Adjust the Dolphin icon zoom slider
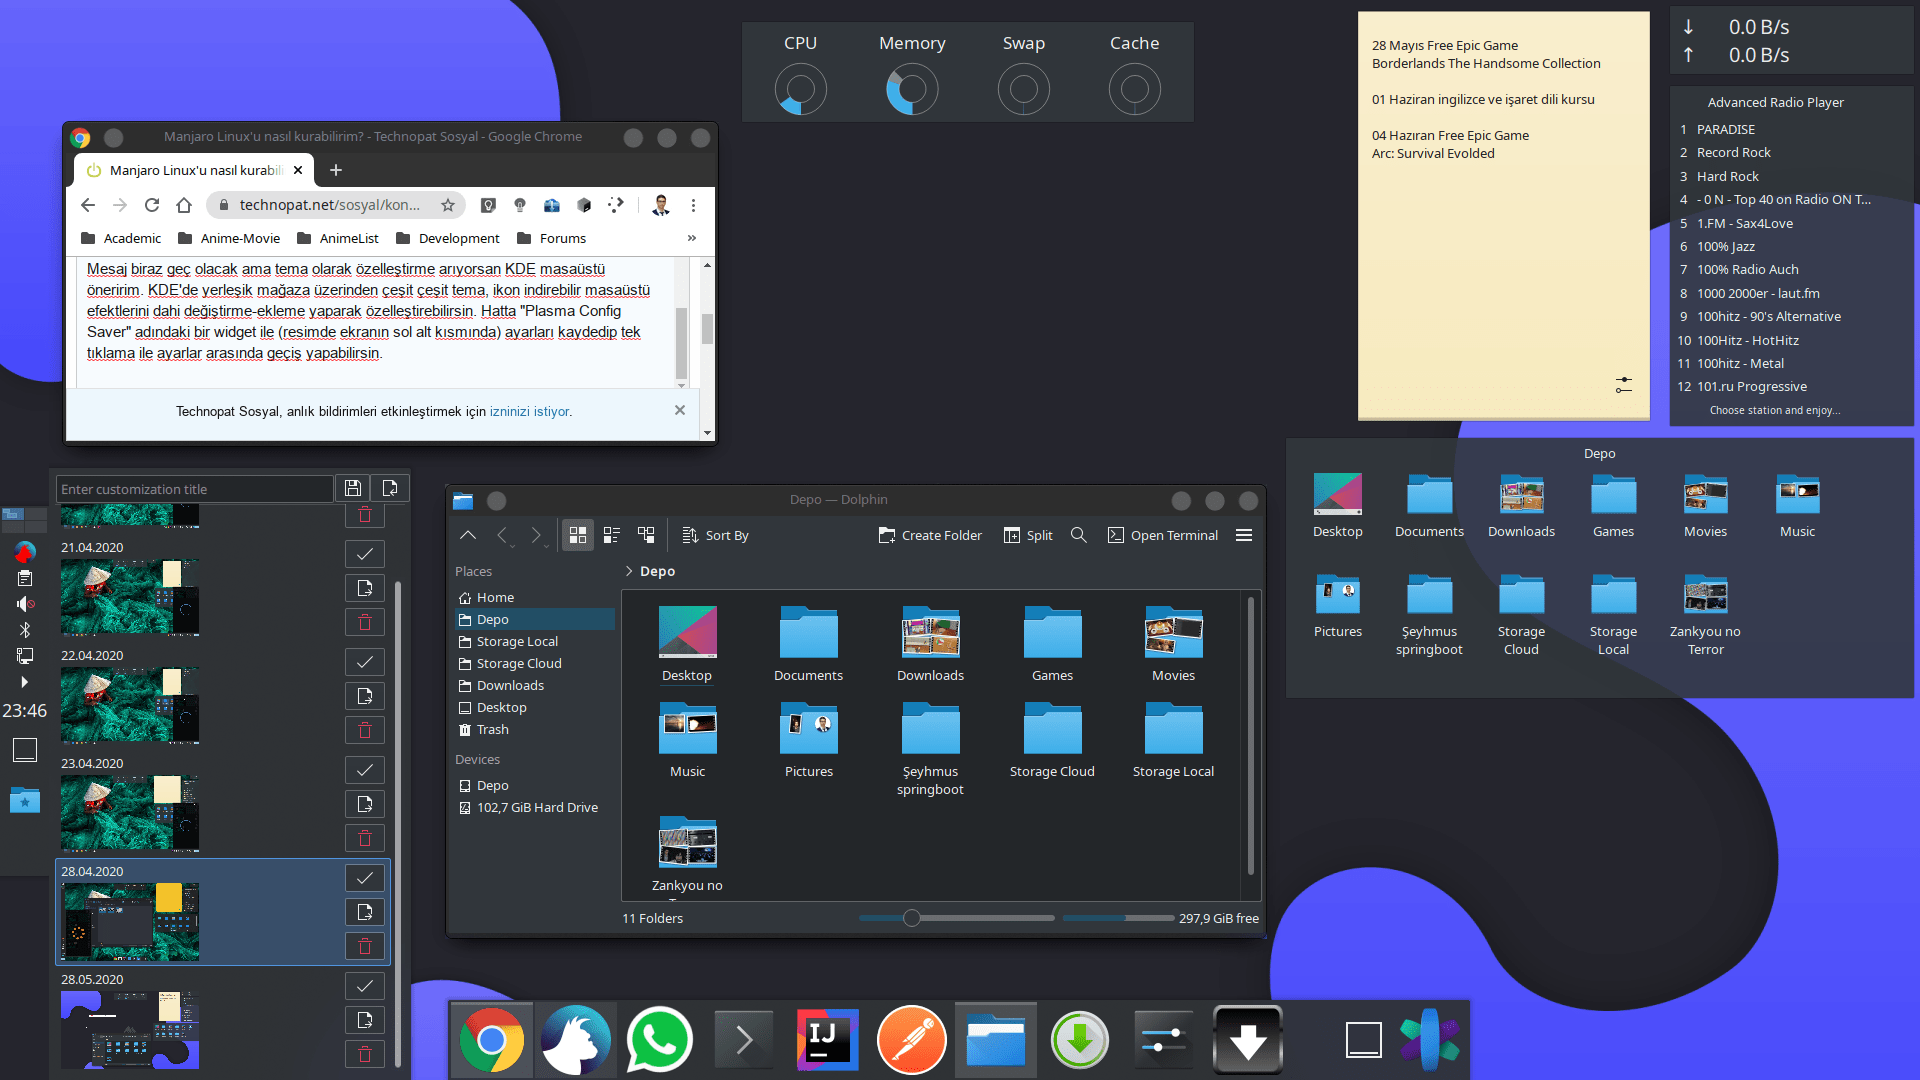This screenshot has width=1920, height=1080. tap(911, 918)
